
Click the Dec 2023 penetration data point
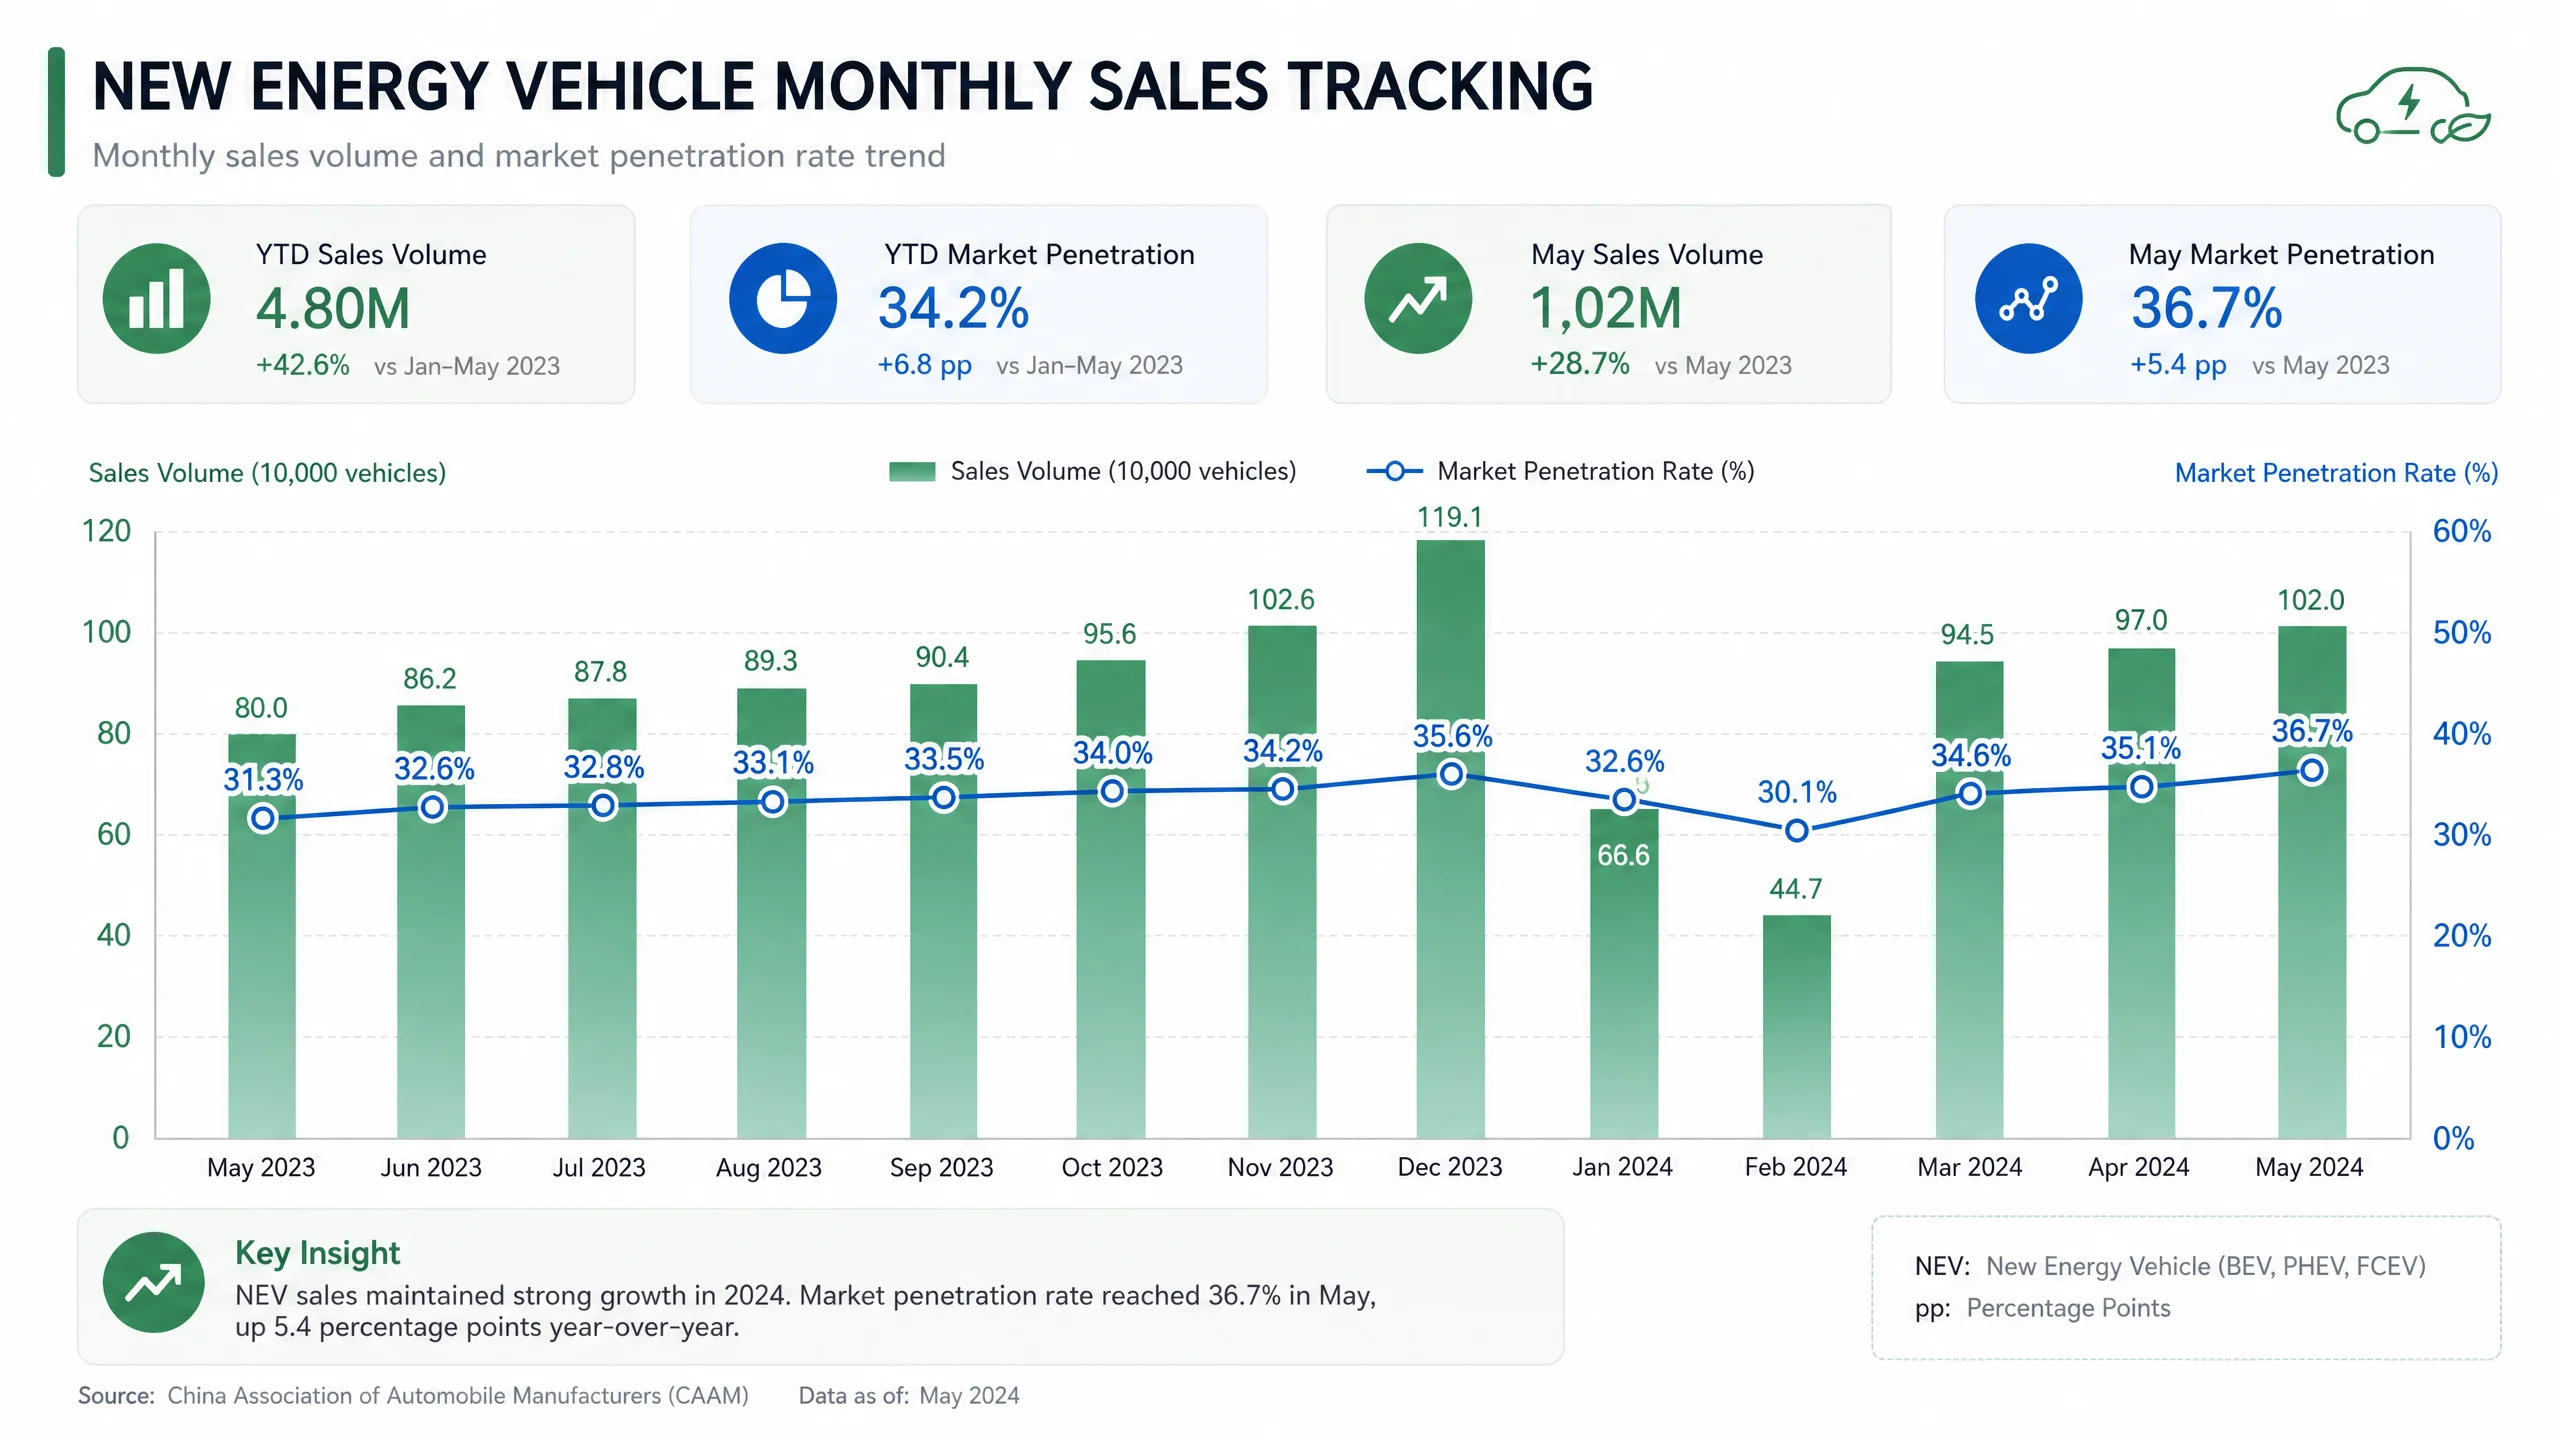pos(1451,774)
